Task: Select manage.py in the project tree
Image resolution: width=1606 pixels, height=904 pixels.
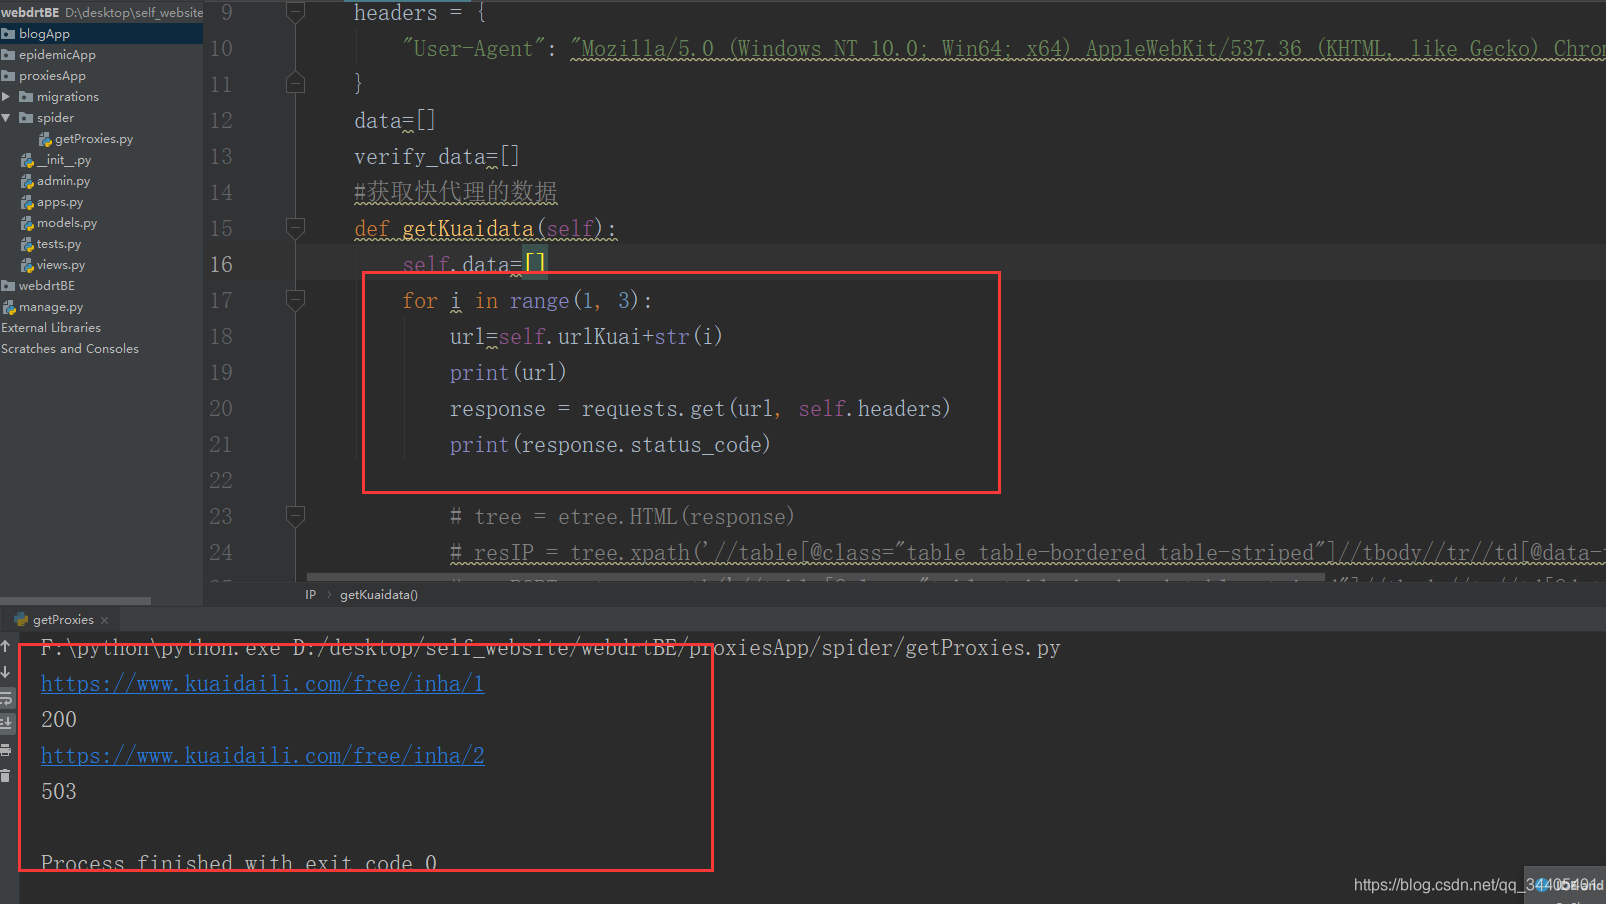Action: 51,307
